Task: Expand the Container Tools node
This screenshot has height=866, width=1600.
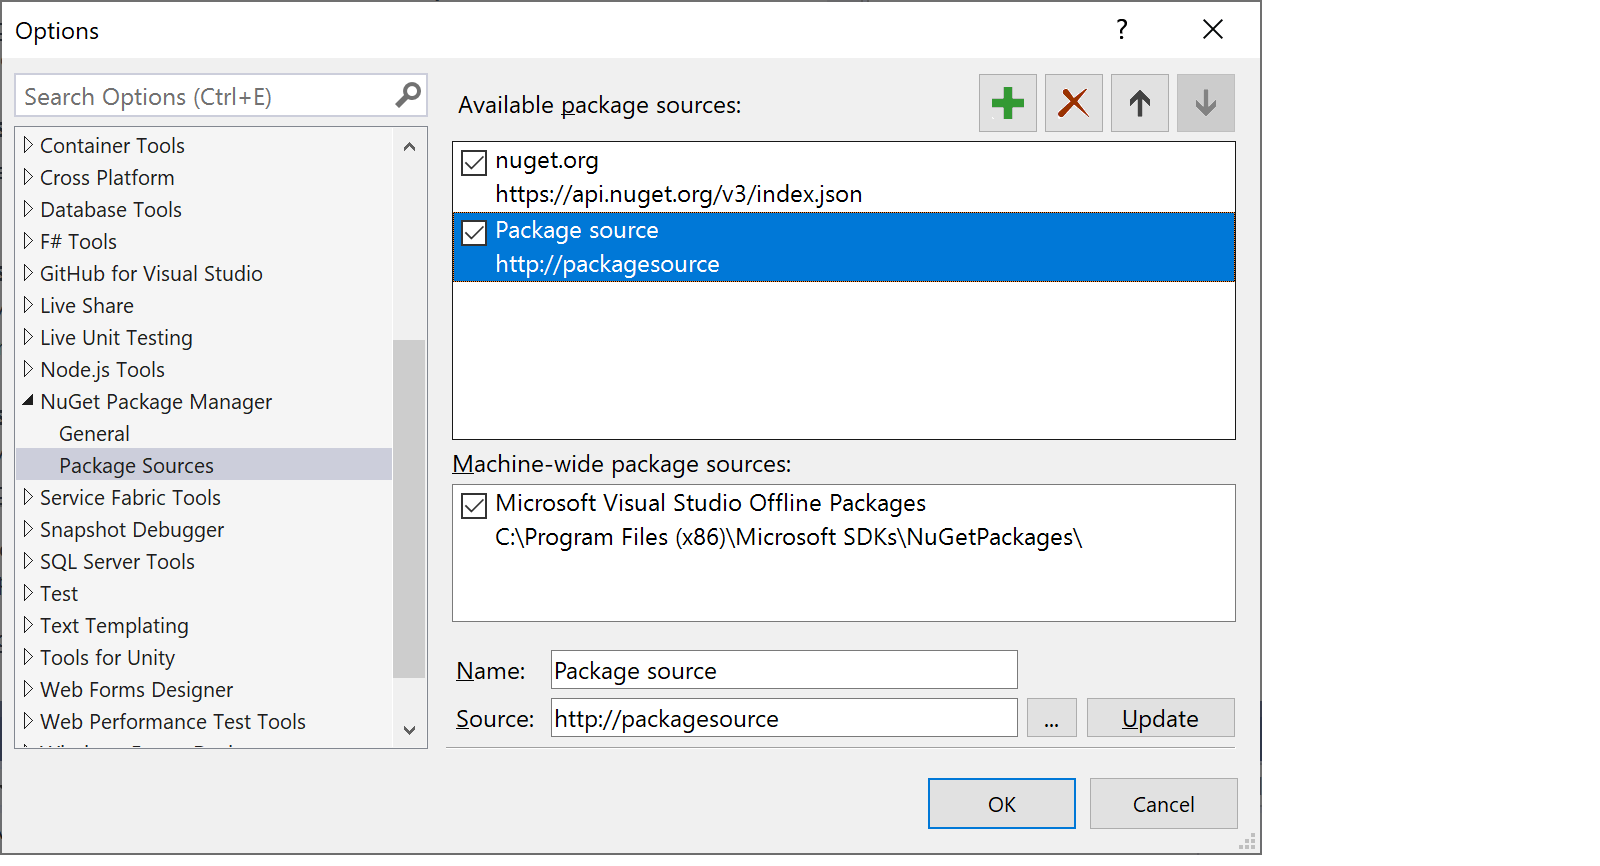Action: pos(28,146)
